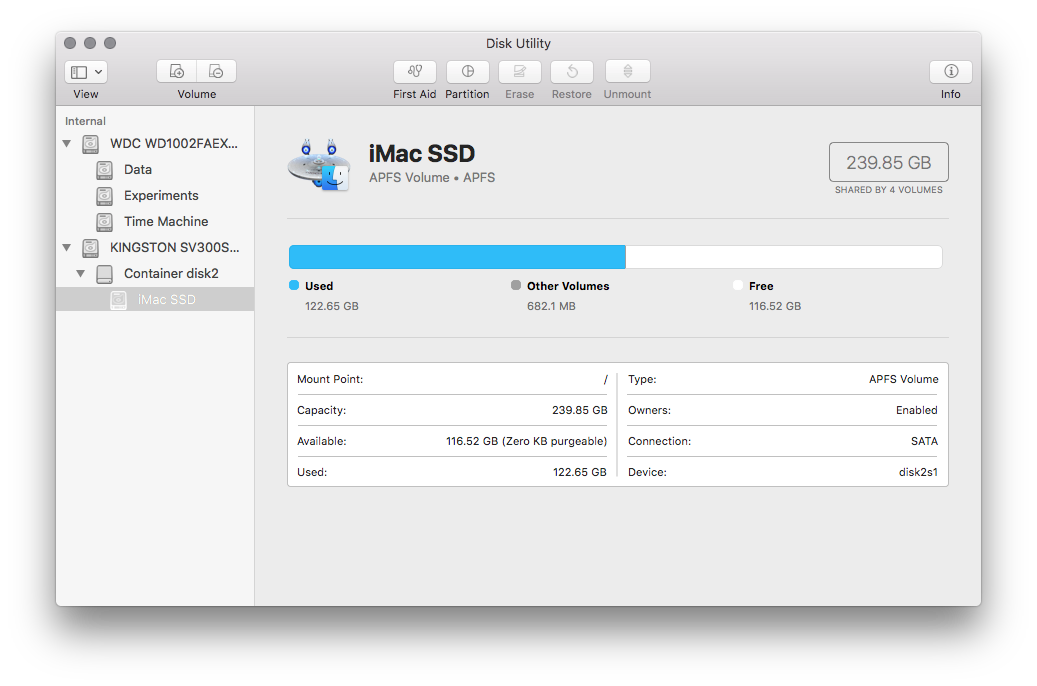
Task: Click the blue Used portion of usage bar
Action: (x=457, y=257)
